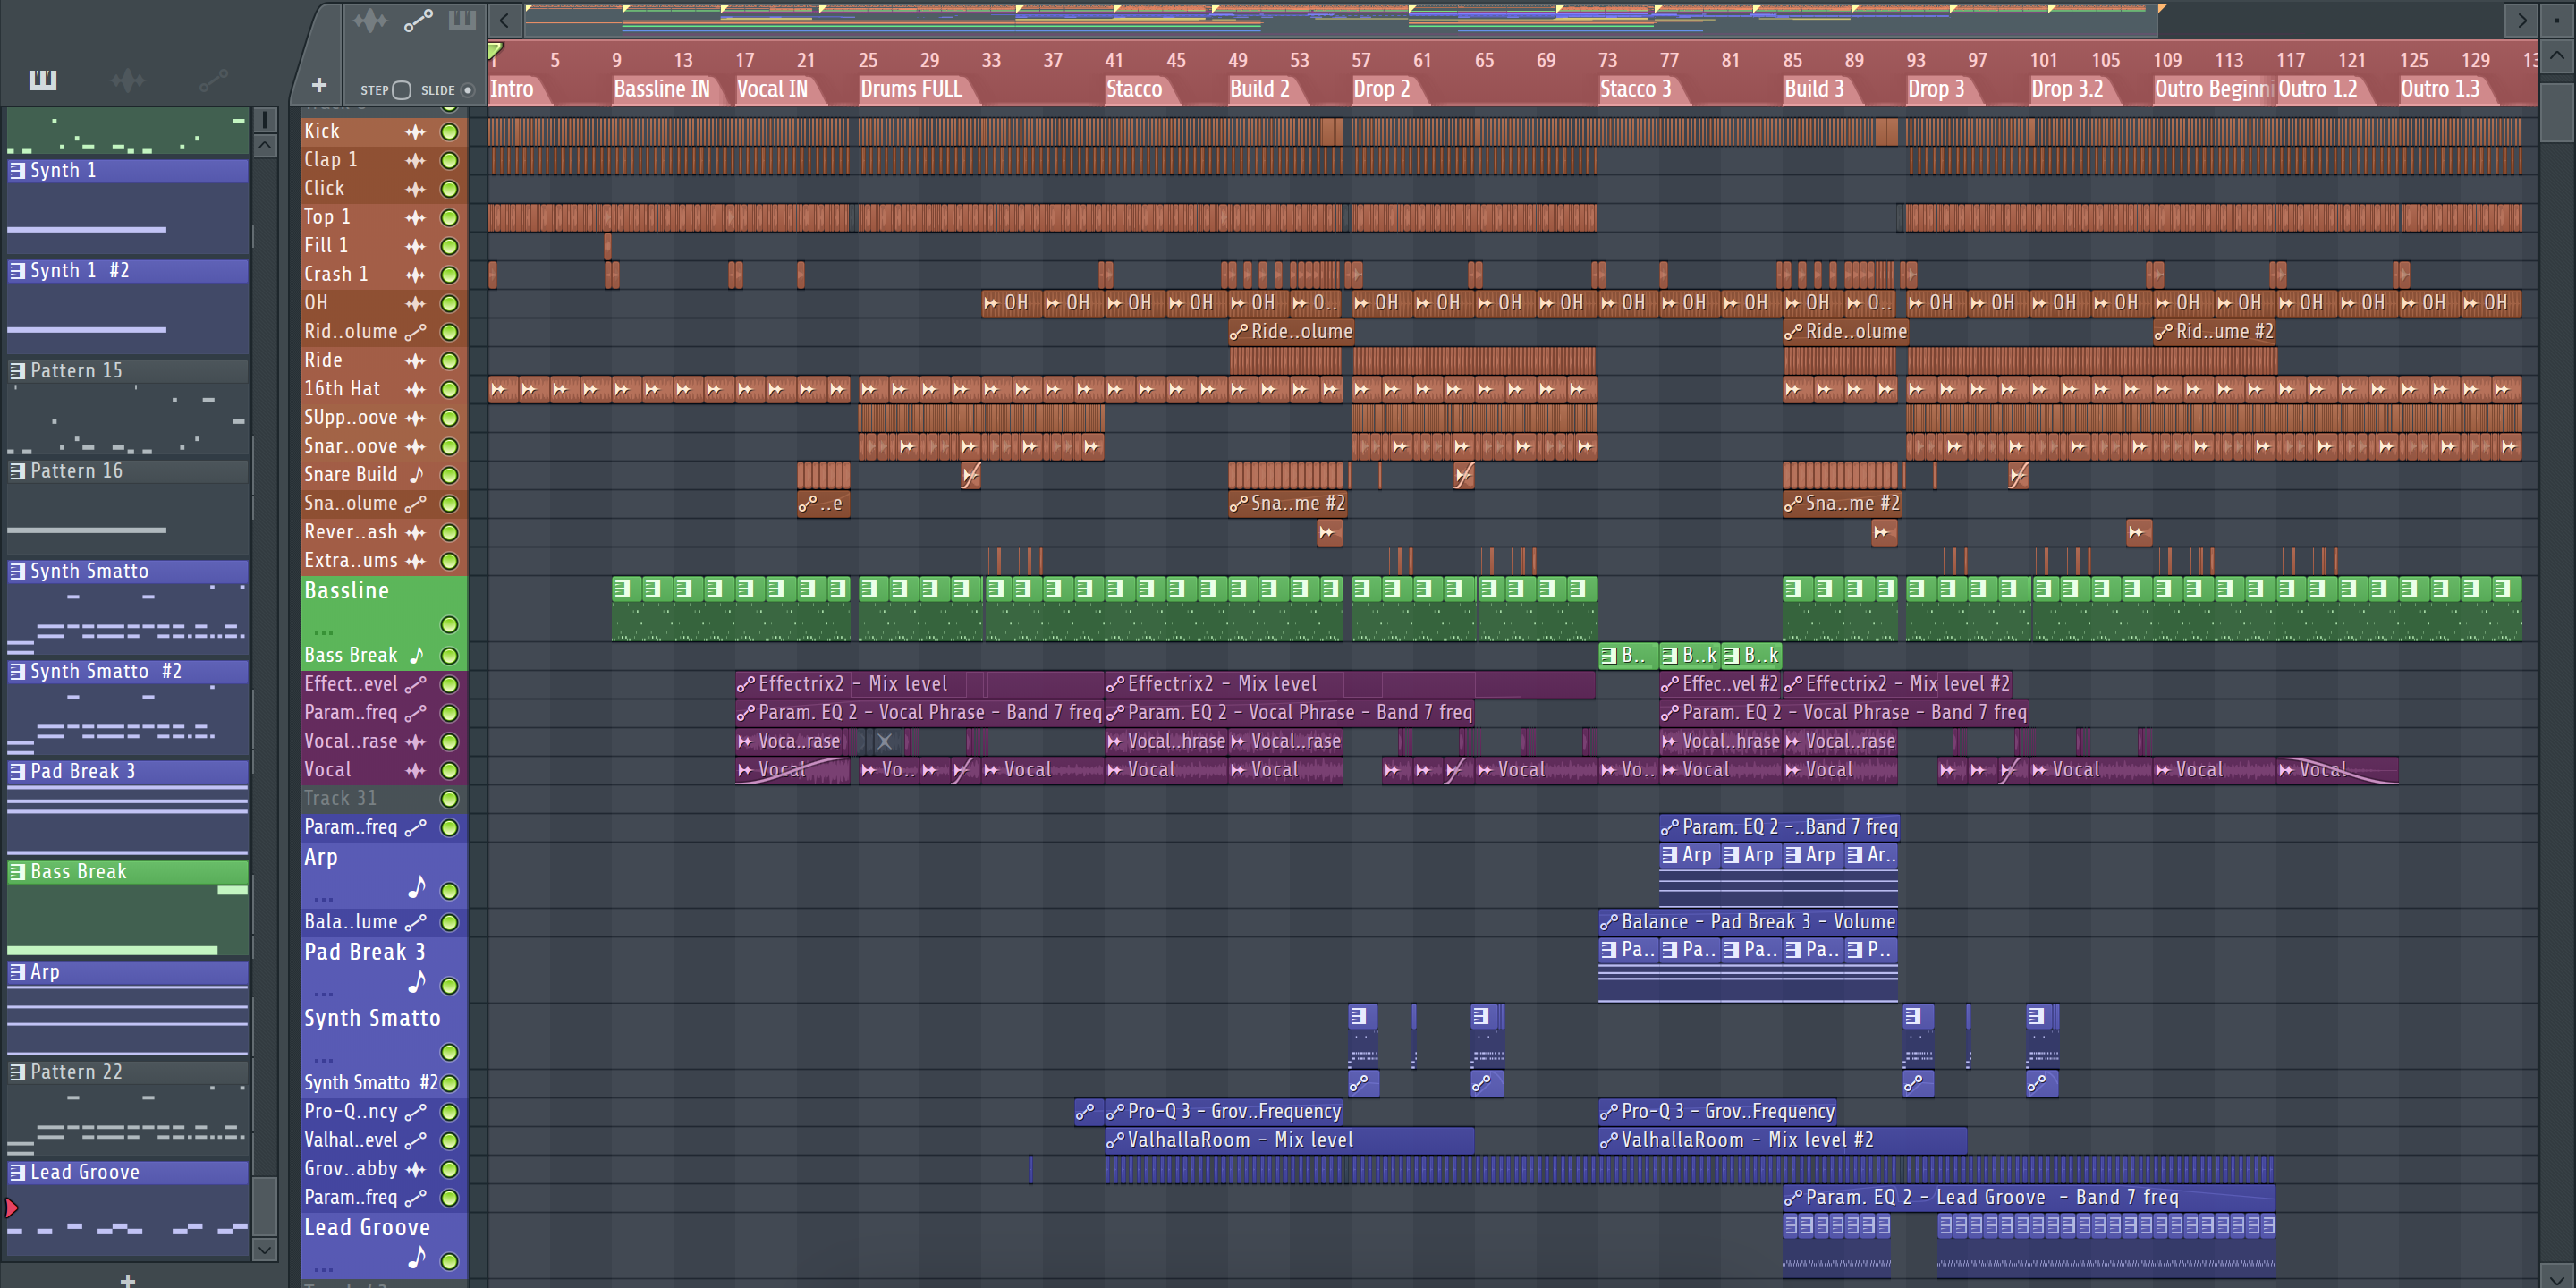Show automation clips in the picker

(213, 79)
